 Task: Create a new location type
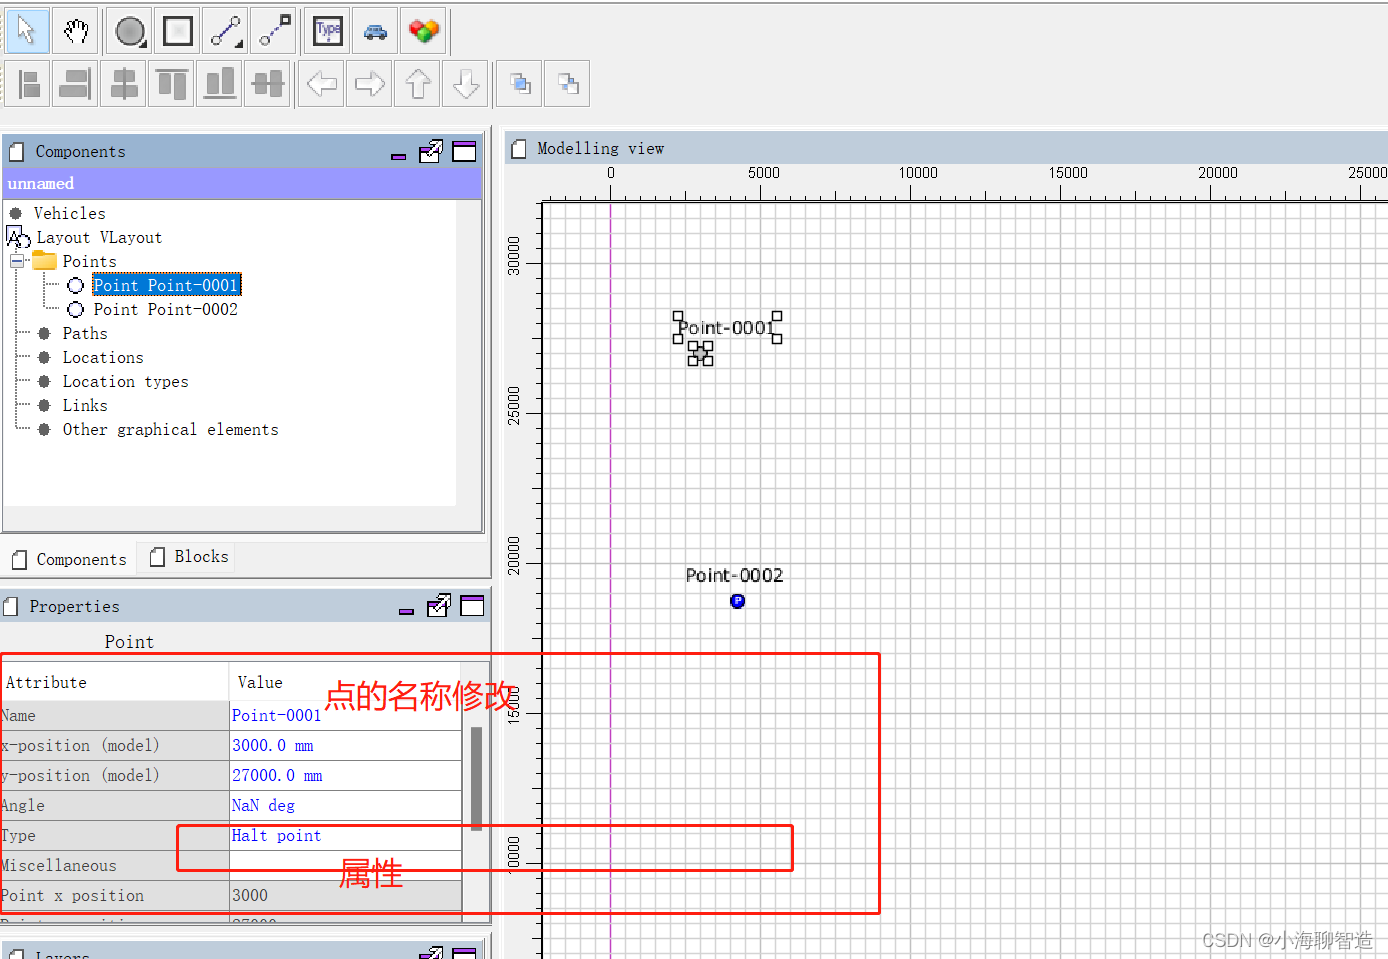coord(328,31)
